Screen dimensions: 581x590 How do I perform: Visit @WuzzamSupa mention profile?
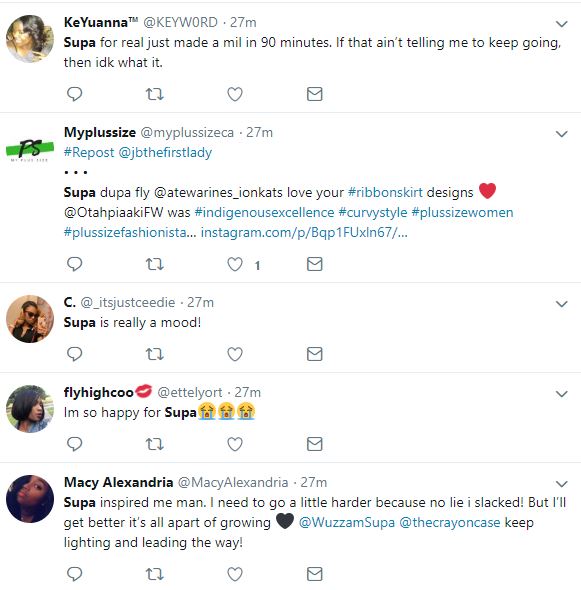pos(347,523)
